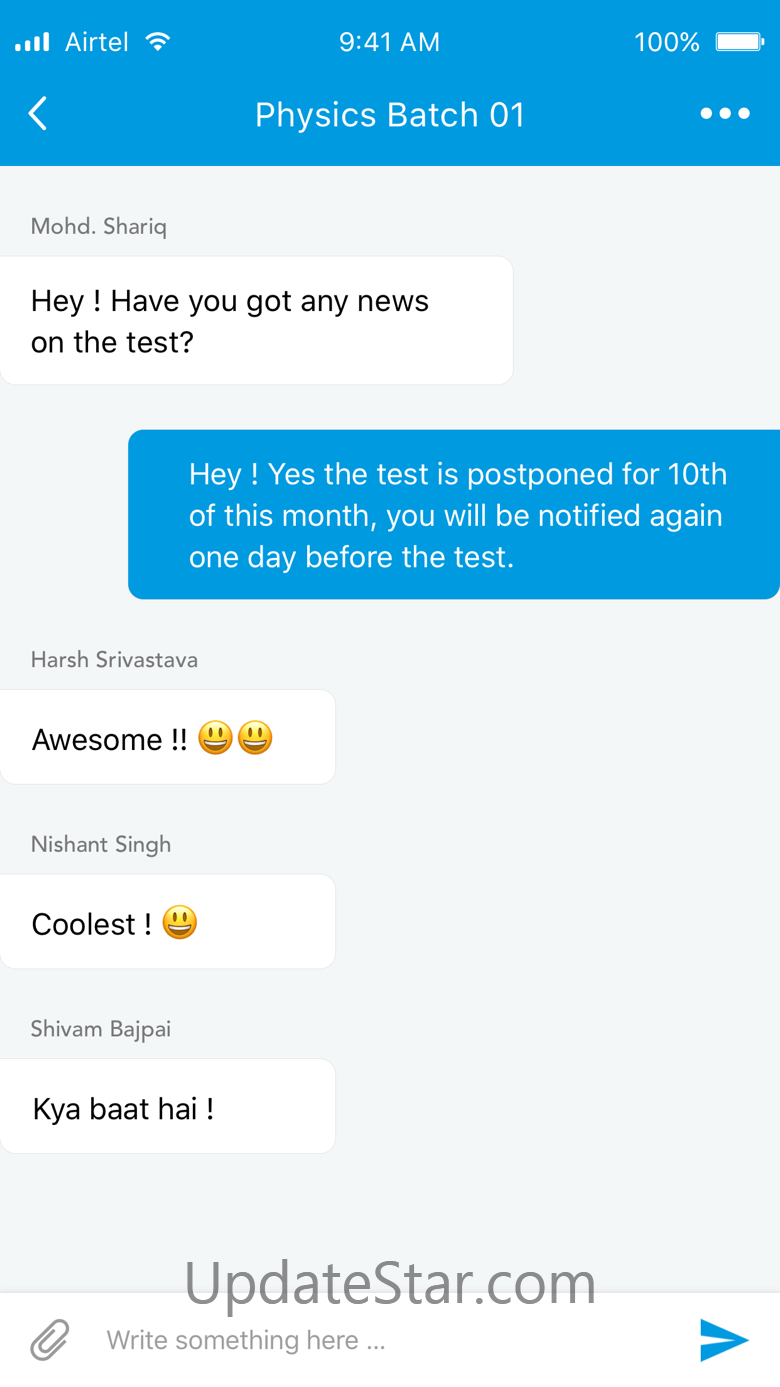Select Mohd. Shariq's sender name
780x1387 pixels.
pos(99,226)
